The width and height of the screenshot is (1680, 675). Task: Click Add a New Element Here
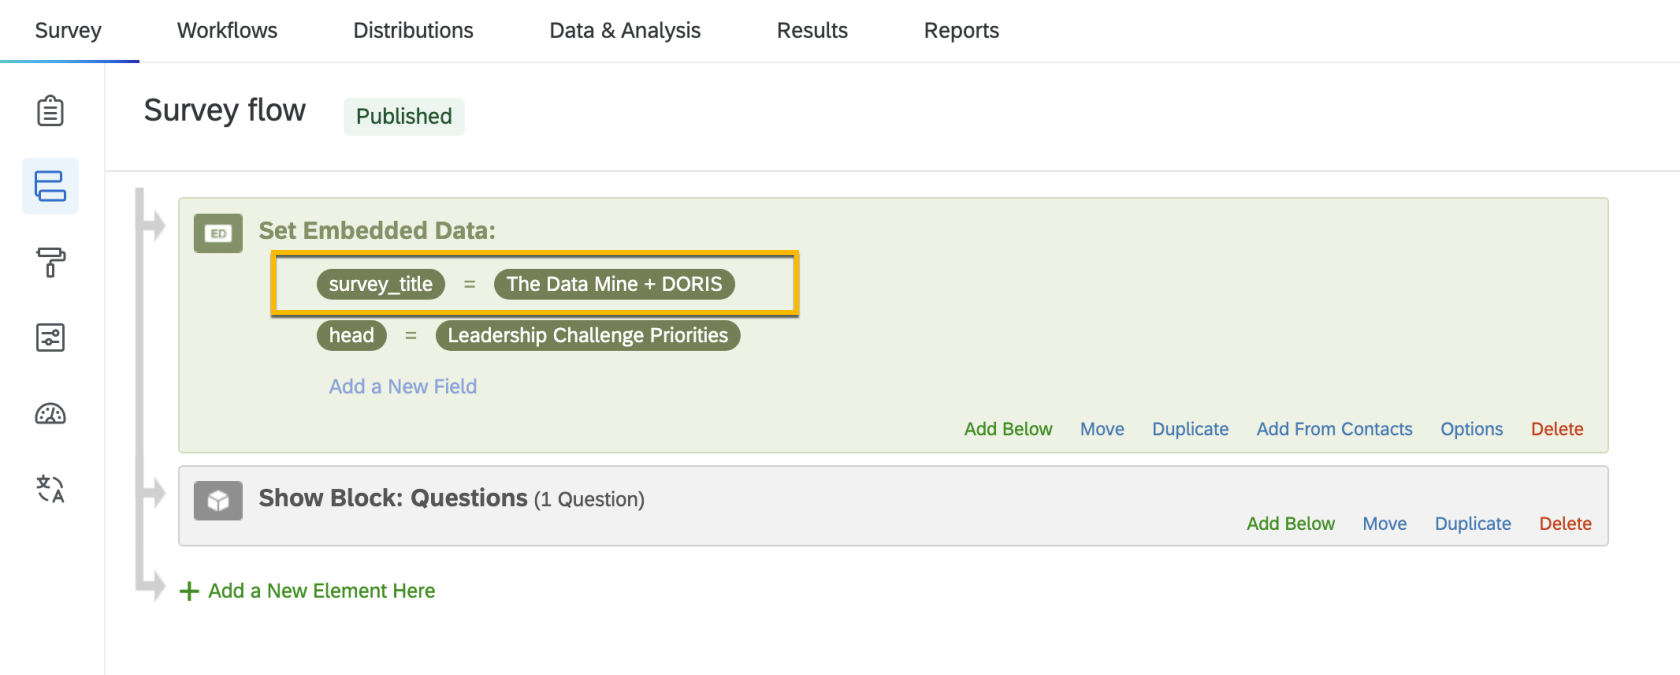pos(321,591)
